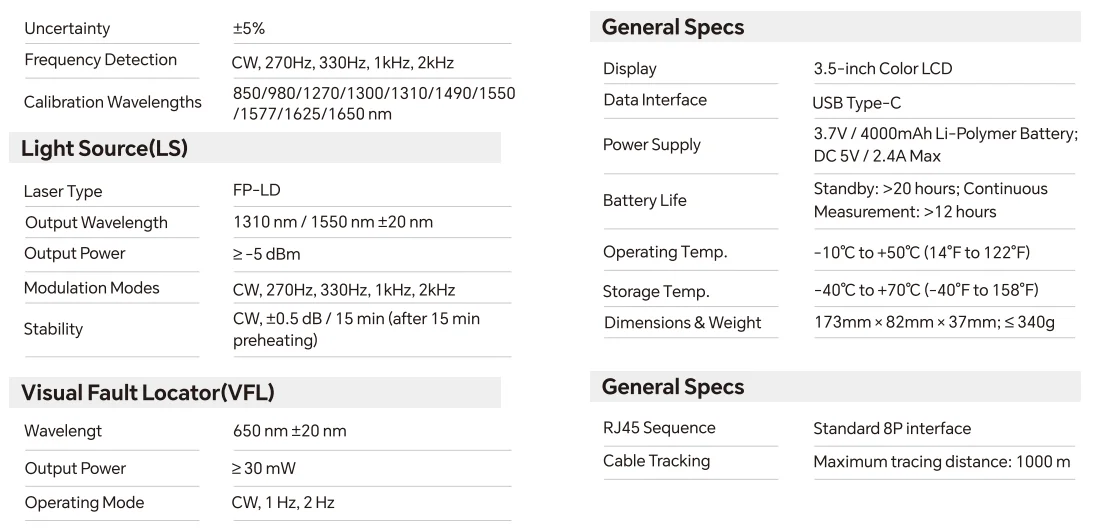Image resolution: width=1095 pixels, height=530 pixels.
Task: Select the Storage Temp. label
Action: click(656, 291)
